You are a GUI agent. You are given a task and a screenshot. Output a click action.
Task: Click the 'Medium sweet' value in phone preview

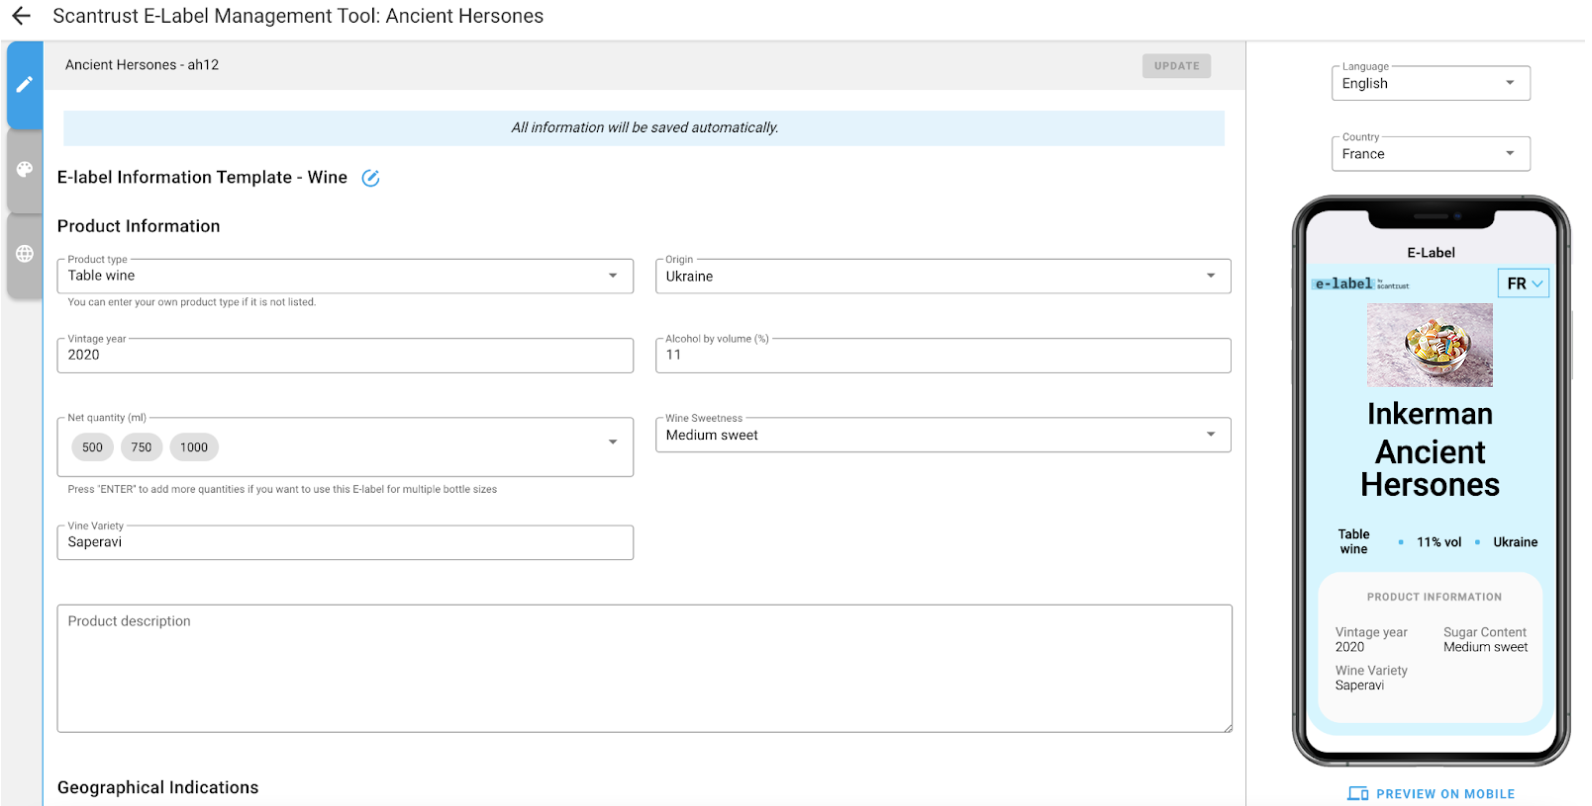[x=1485, y=647]
